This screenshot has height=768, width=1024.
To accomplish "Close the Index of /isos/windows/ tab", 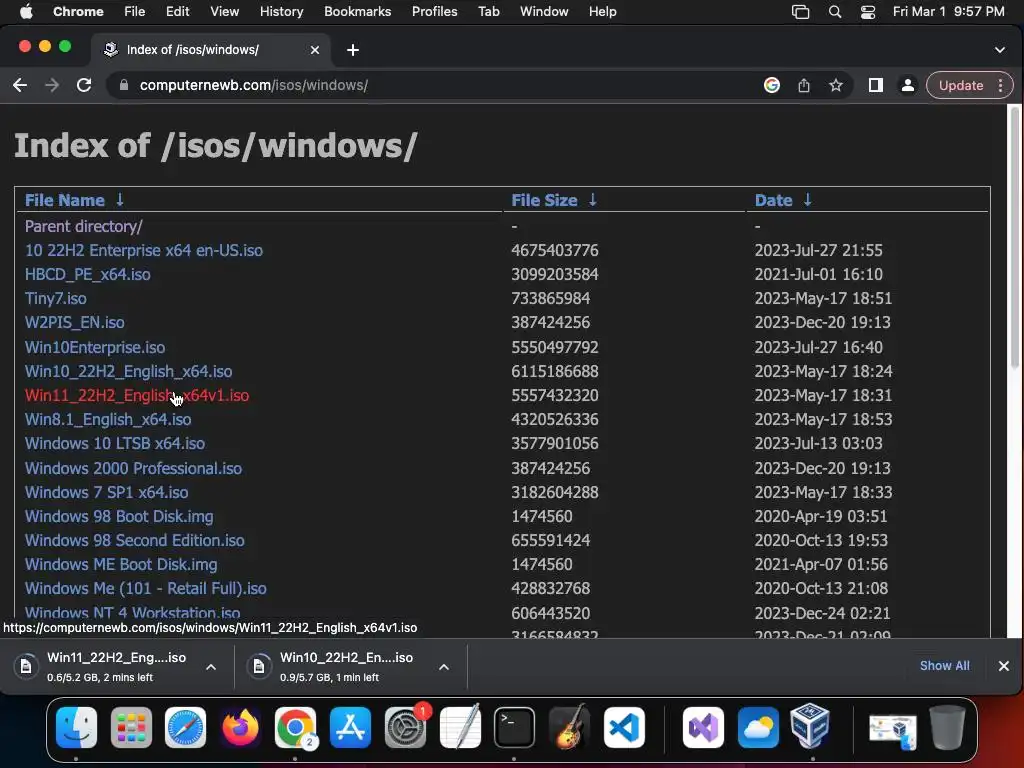I will (315, 50).
